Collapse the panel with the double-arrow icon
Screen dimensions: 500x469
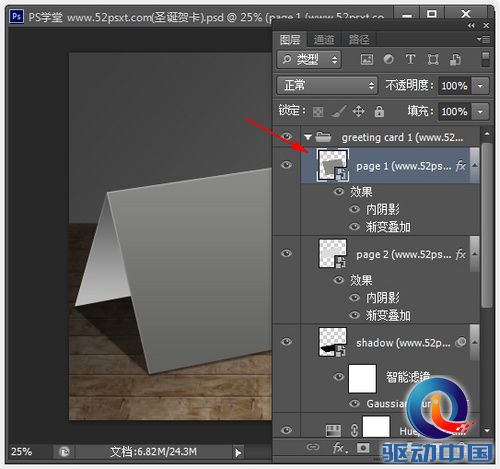point(471,26)
